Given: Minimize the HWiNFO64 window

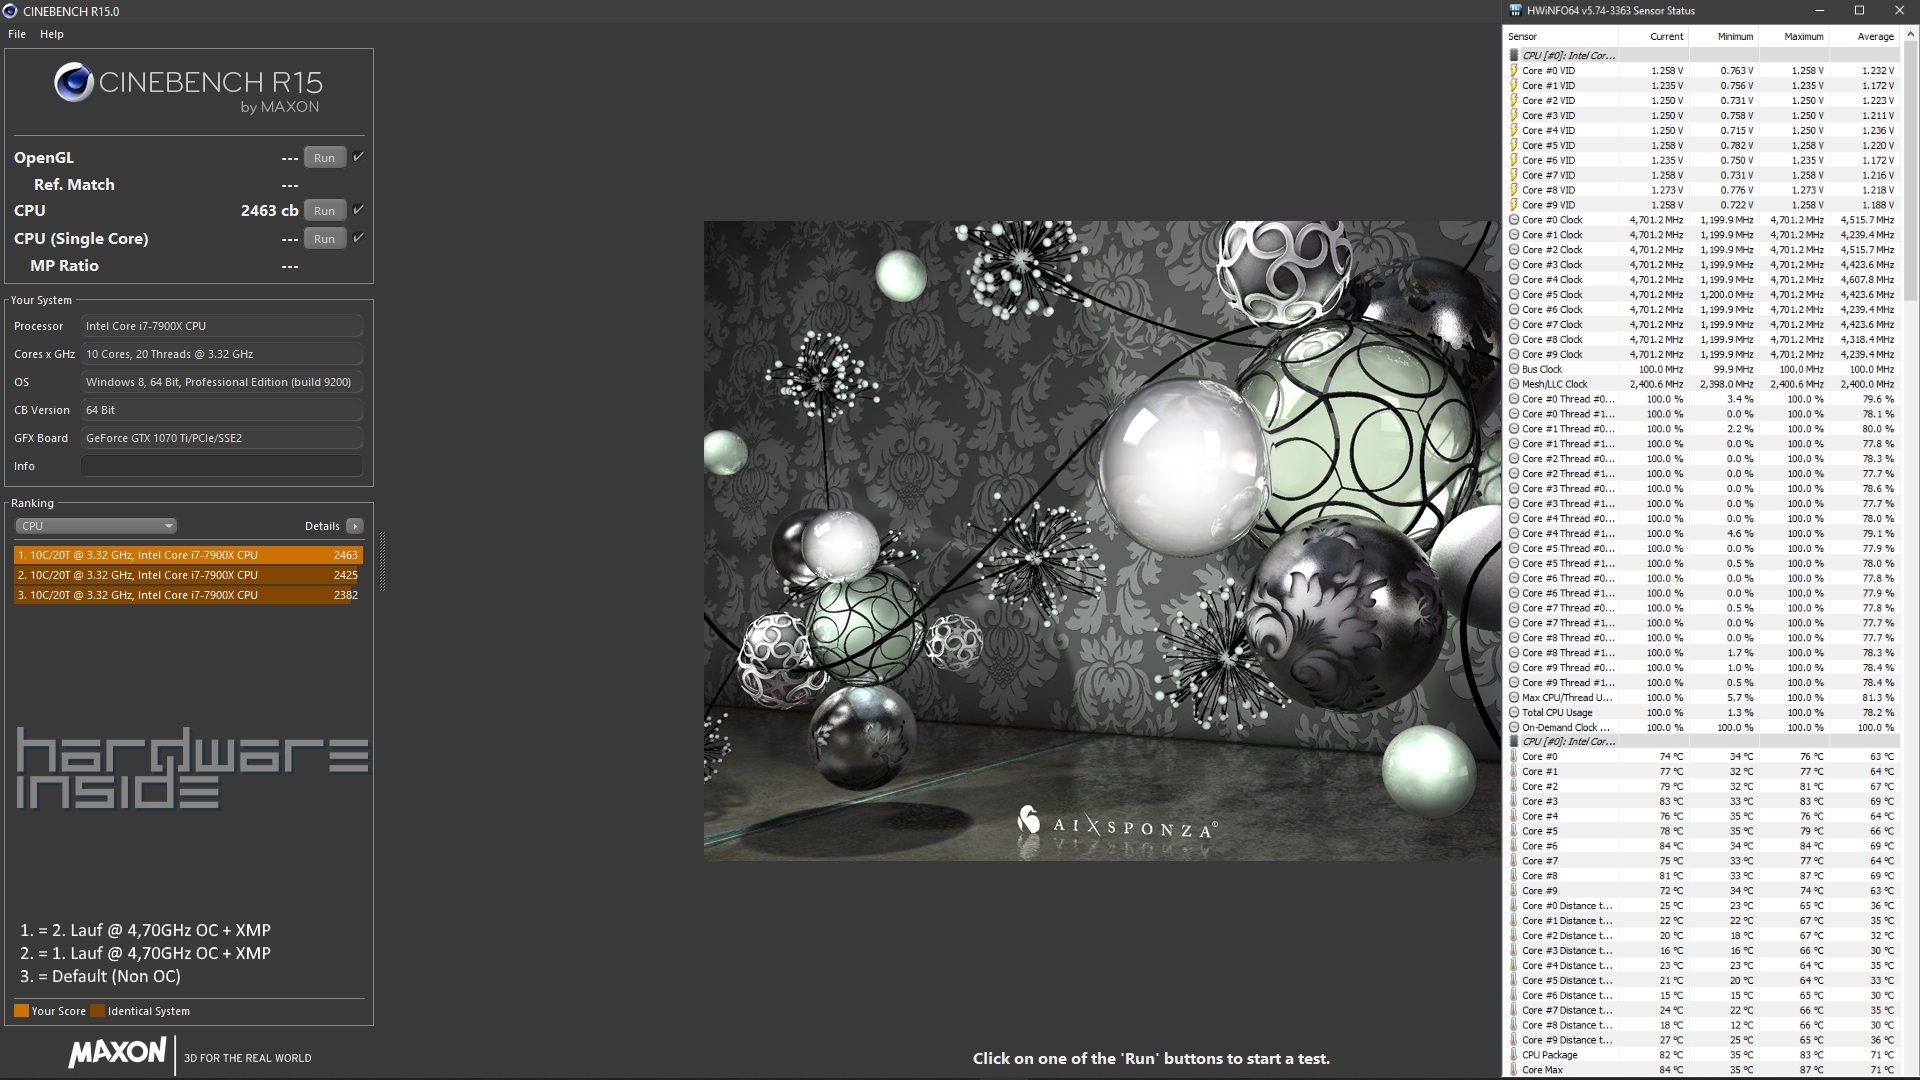Looking at the screenshot, I should pos(1819,11).
